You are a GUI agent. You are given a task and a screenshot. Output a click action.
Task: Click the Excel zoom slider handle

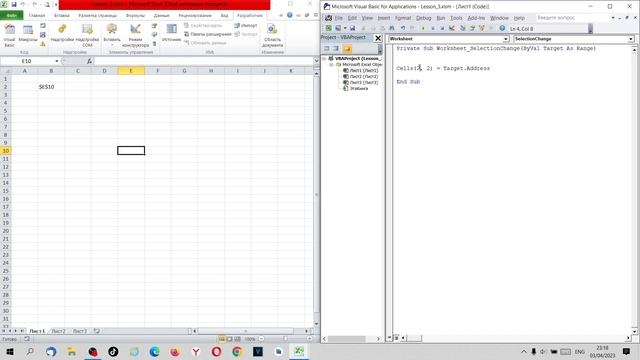pos(285,339)
